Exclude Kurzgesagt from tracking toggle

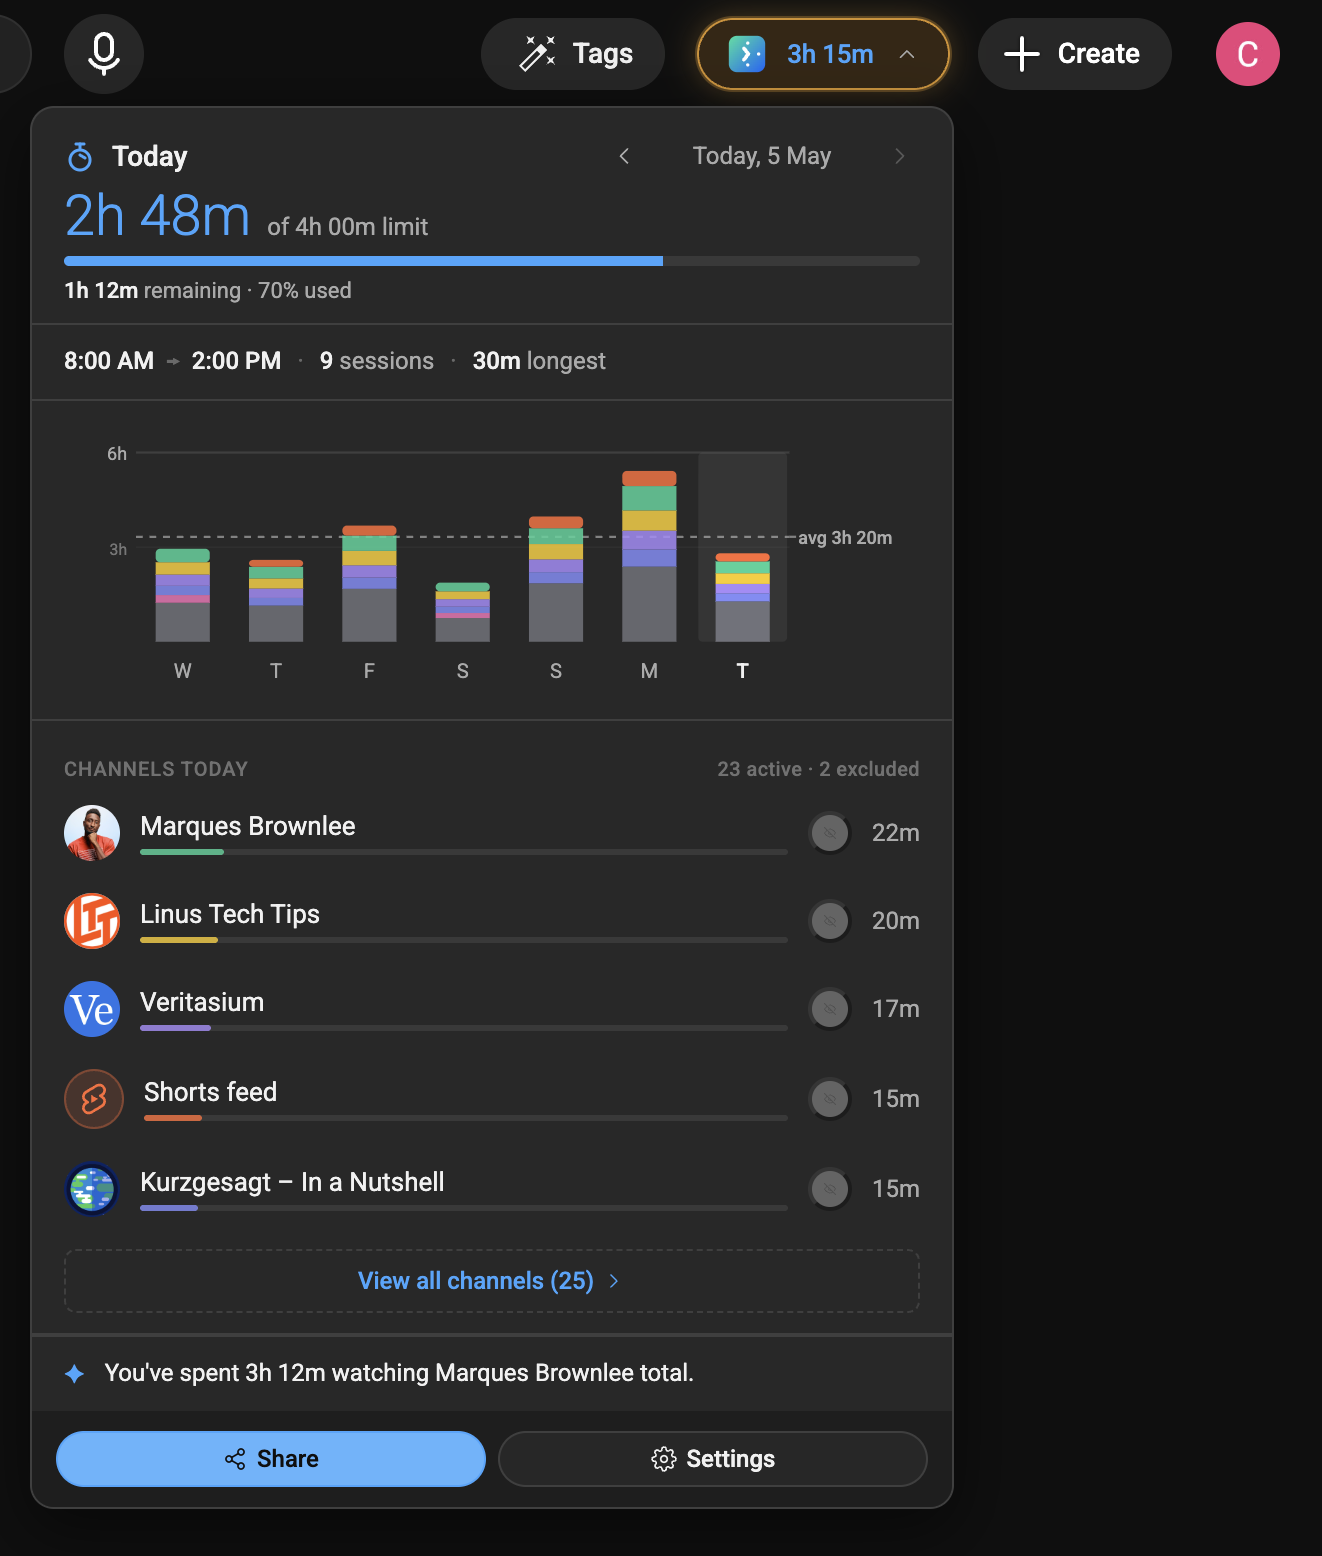(830, 1189)
